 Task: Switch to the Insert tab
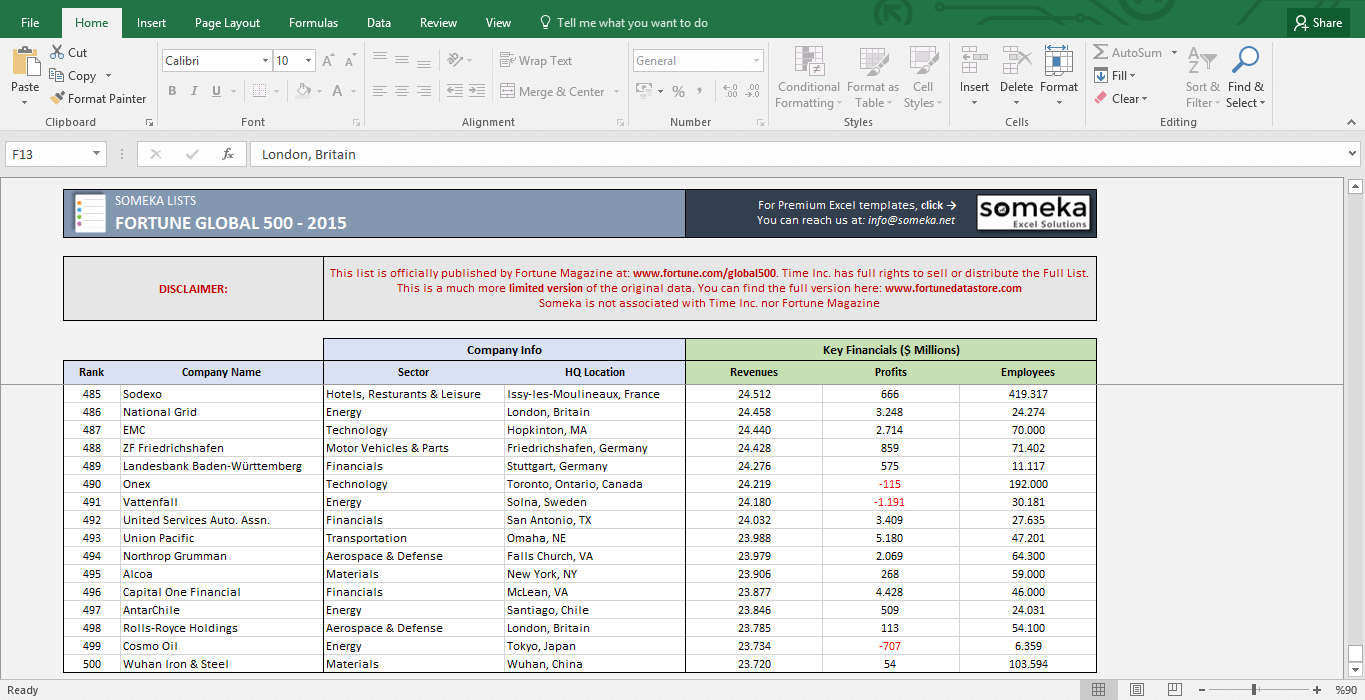point(152,22)
